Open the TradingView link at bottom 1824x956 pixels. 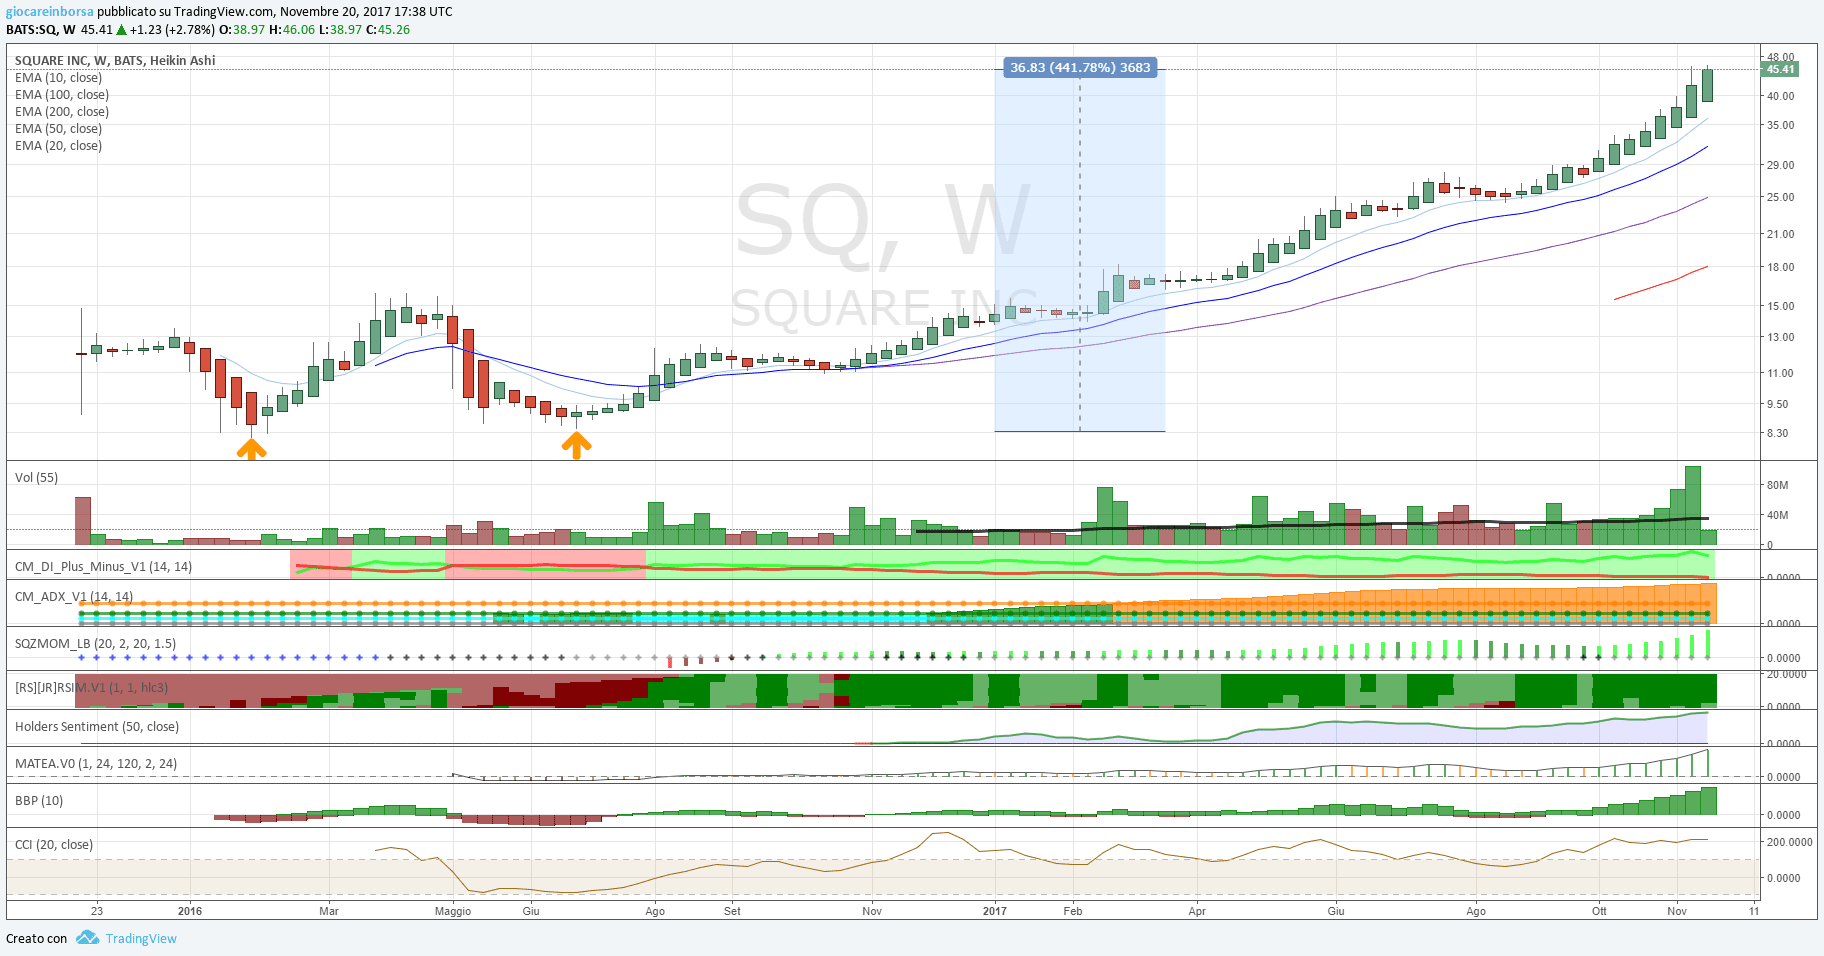tap(141, 939)
